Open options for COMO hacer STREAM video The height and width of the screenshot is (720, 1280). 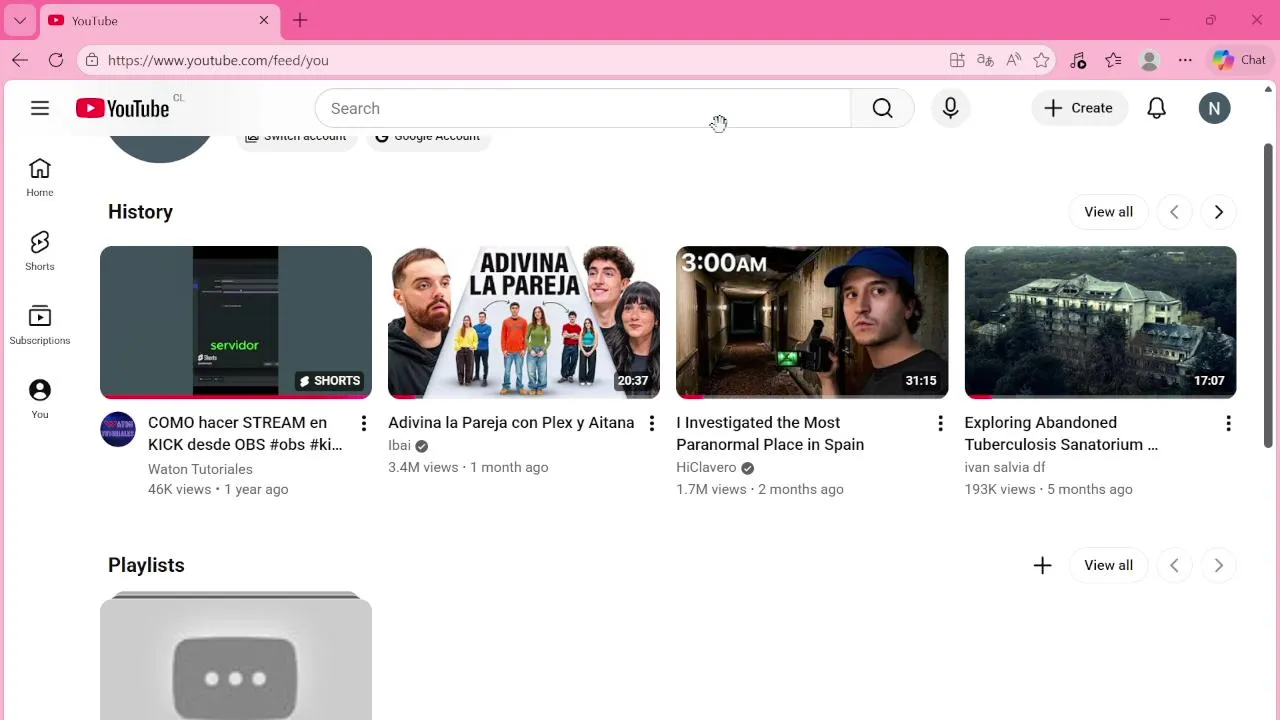364,424
